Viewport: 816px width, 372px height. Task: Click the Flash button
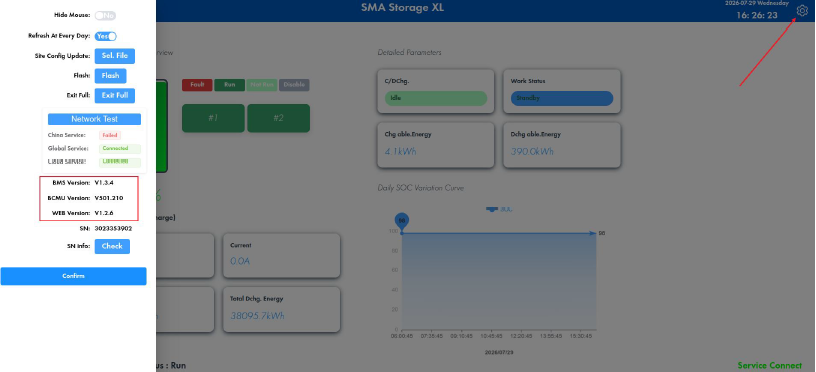110,75
